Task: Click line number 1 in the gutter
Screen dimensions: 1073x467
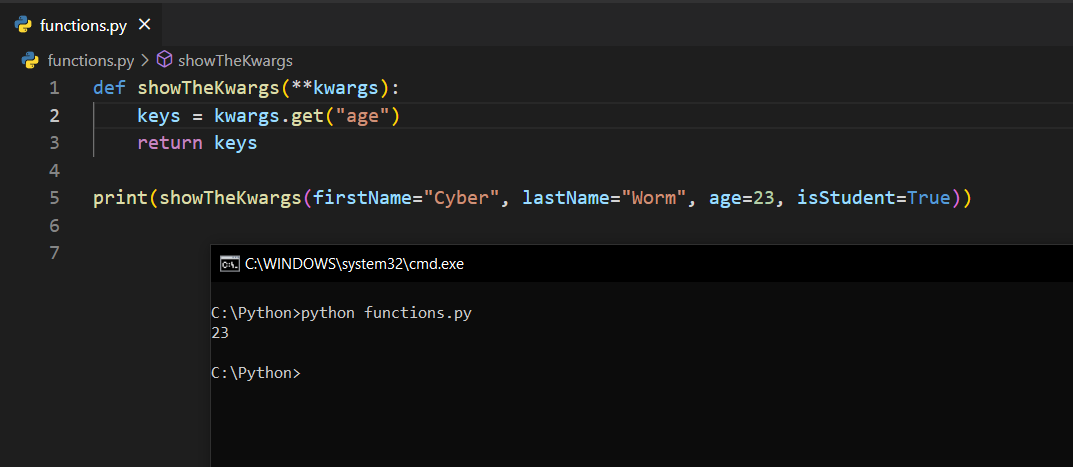Action: (x=54, y=88)
